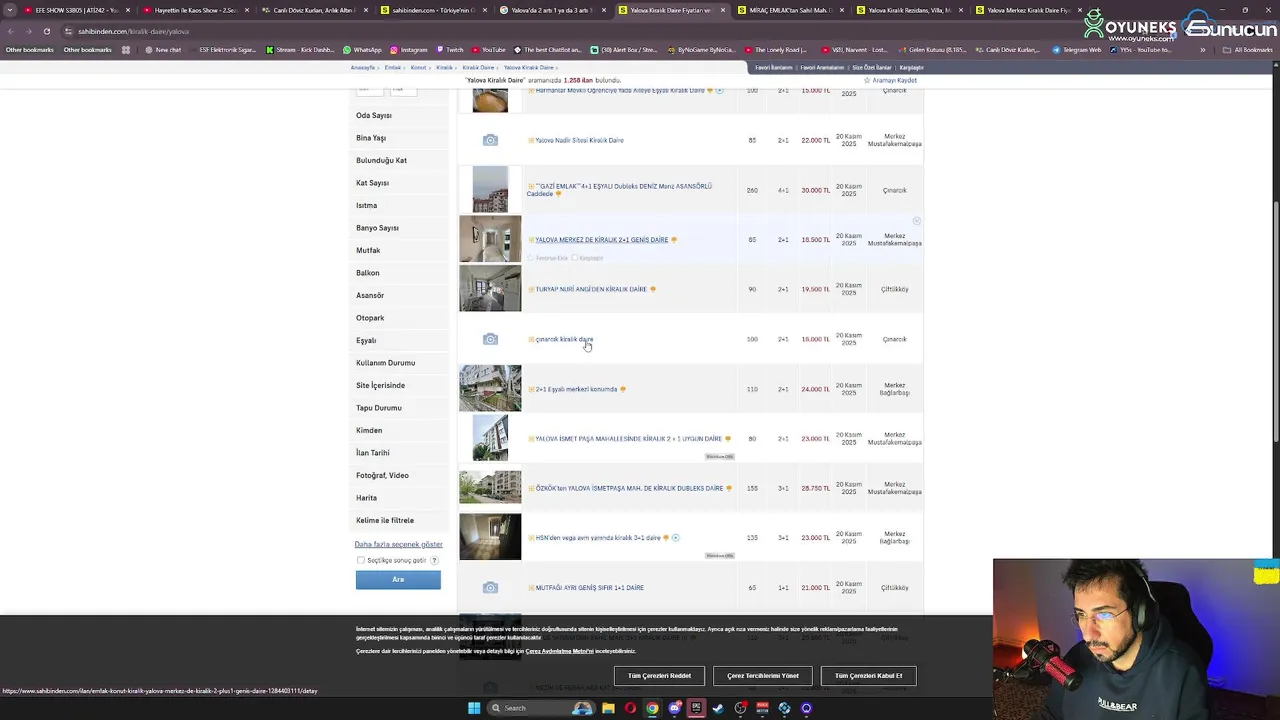Click thumbnail of 2+1 Eşyalı merkezi konumda listing
This screenshot has height=720, width=1280.
coord(490,388)
